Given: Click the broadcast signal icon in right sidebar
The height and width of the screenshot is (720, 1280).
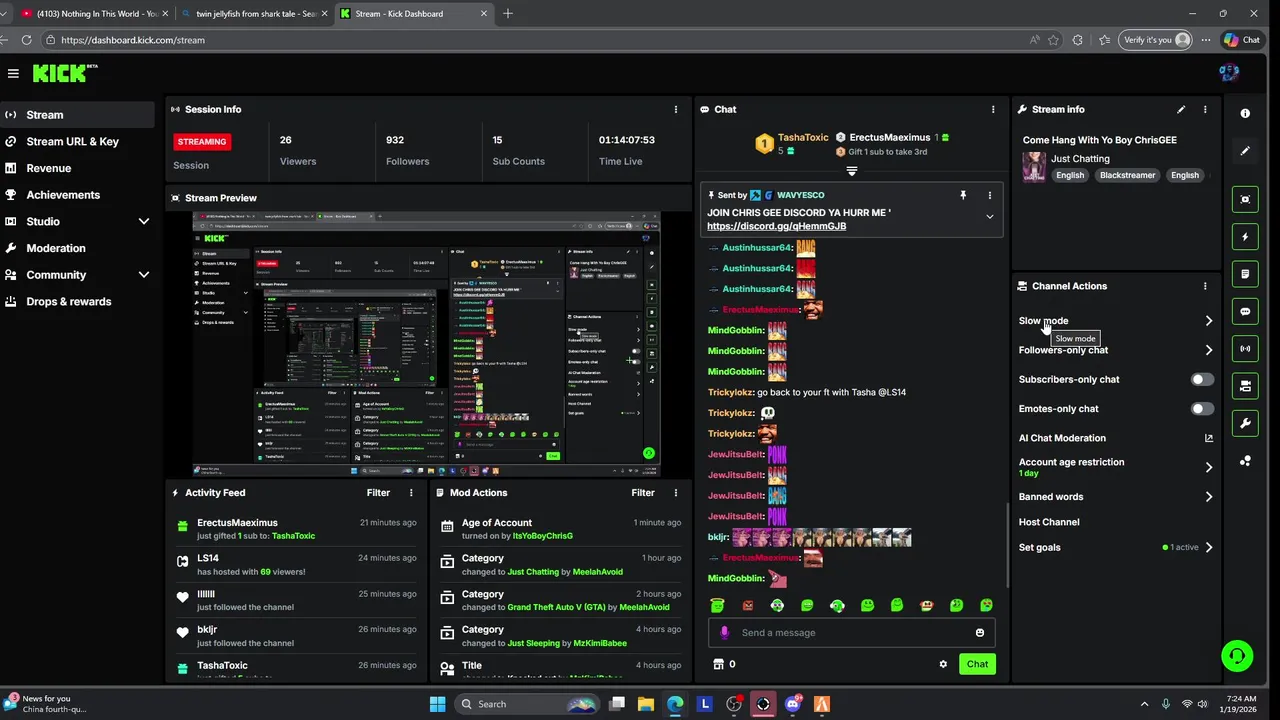Looking at the screenshot, I should click(1245, 349).
